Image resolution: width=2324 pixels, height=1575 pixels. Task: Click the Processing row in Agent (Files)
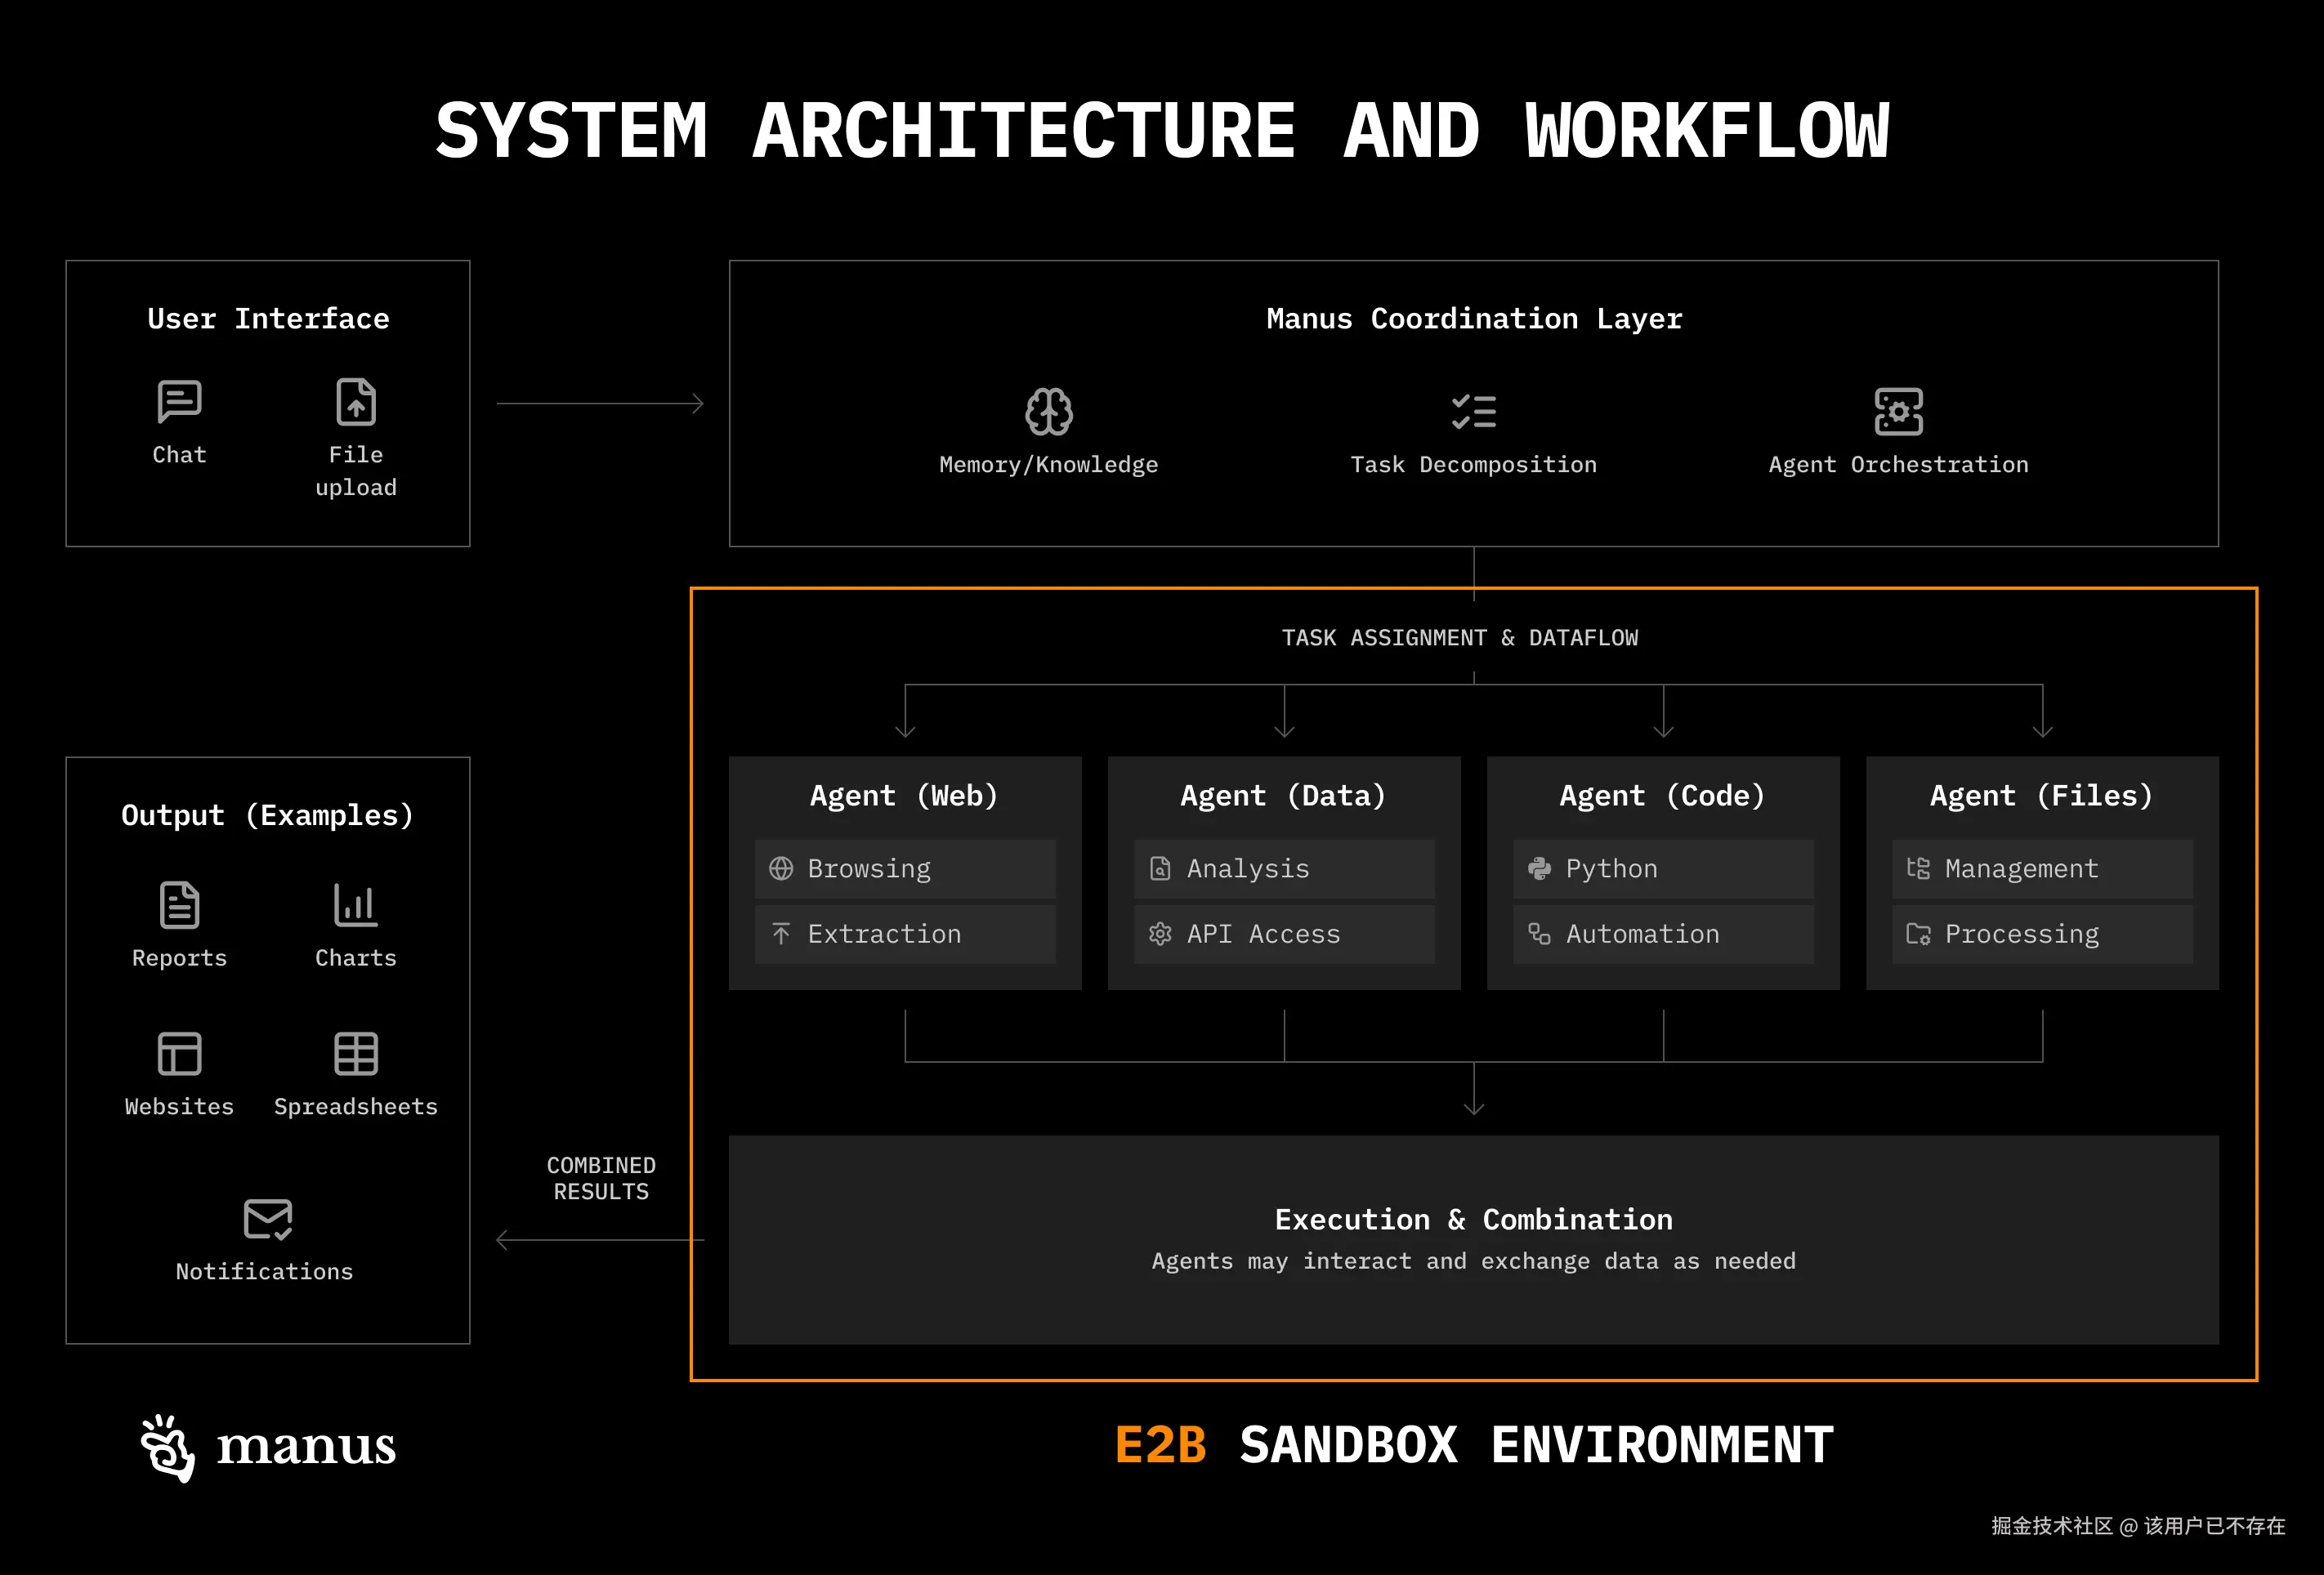click(x=2041, y=934)
